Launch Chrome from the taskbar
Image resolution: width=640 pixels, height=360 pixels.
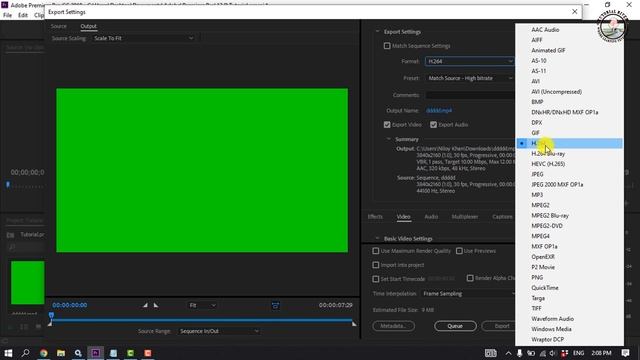pyautogui.click(x=43, y=353)
